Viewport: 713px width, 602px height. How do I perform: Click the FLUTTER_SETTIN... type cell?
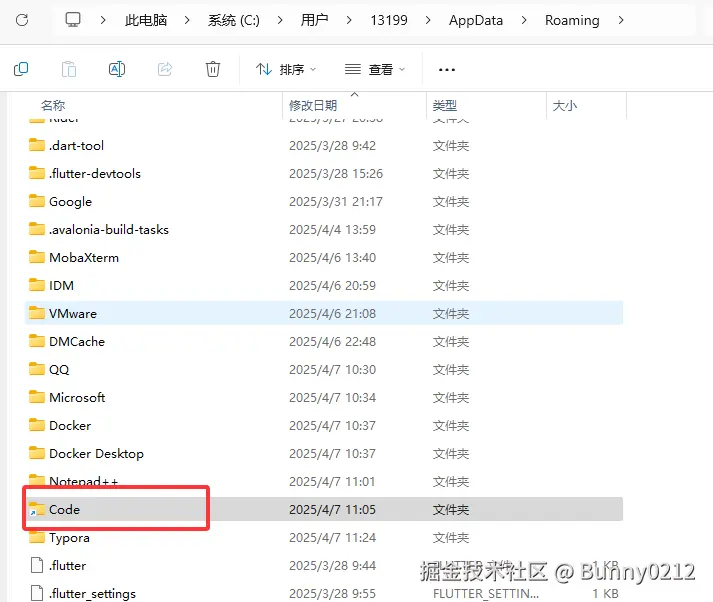point(486,594)
